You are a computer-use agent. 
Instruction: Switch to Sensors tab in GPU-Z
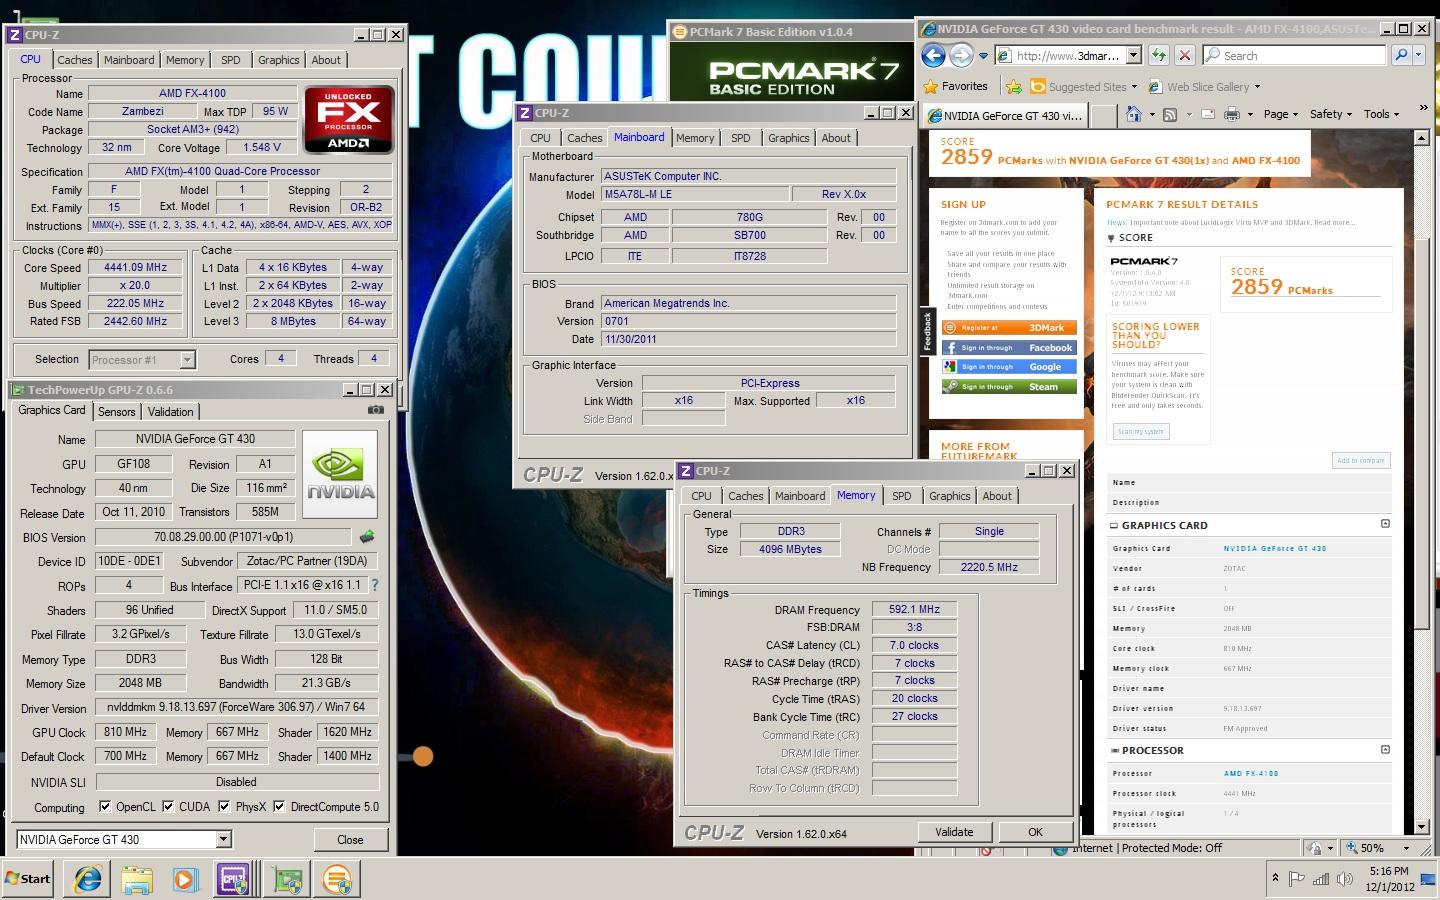[116, 411]
